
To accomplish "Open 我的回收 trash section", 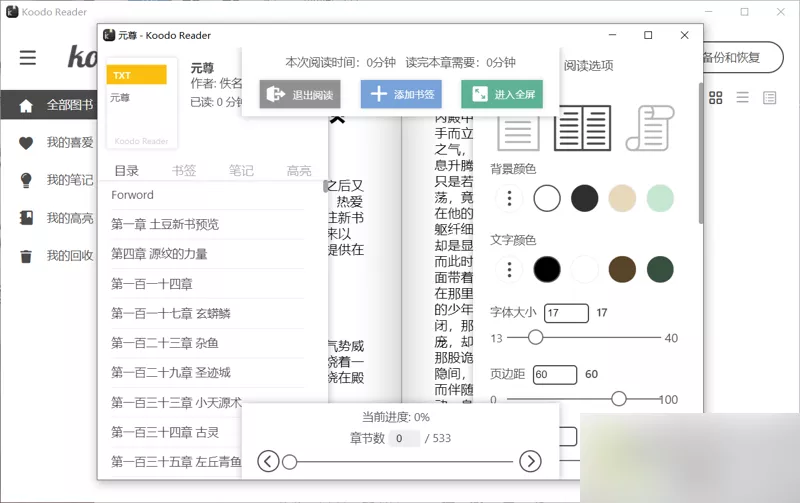I will [70, 256].
